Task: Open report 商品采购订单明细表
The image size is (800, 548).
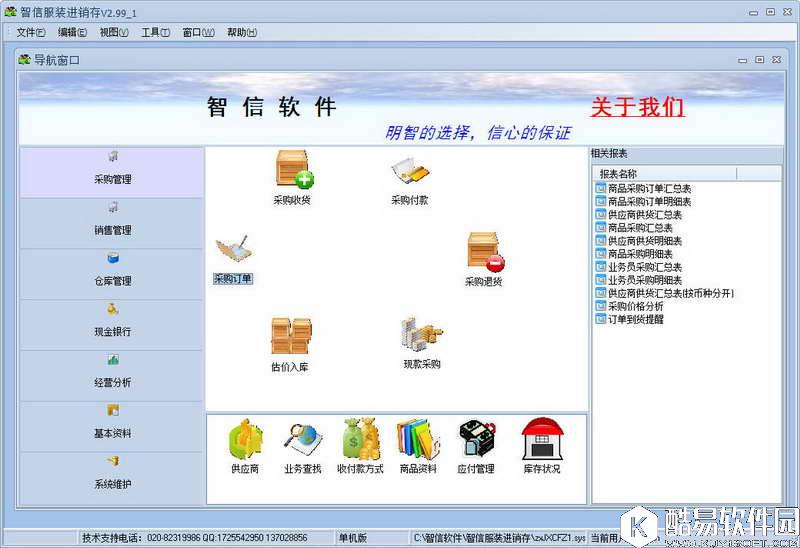Action: pos(644,202)
